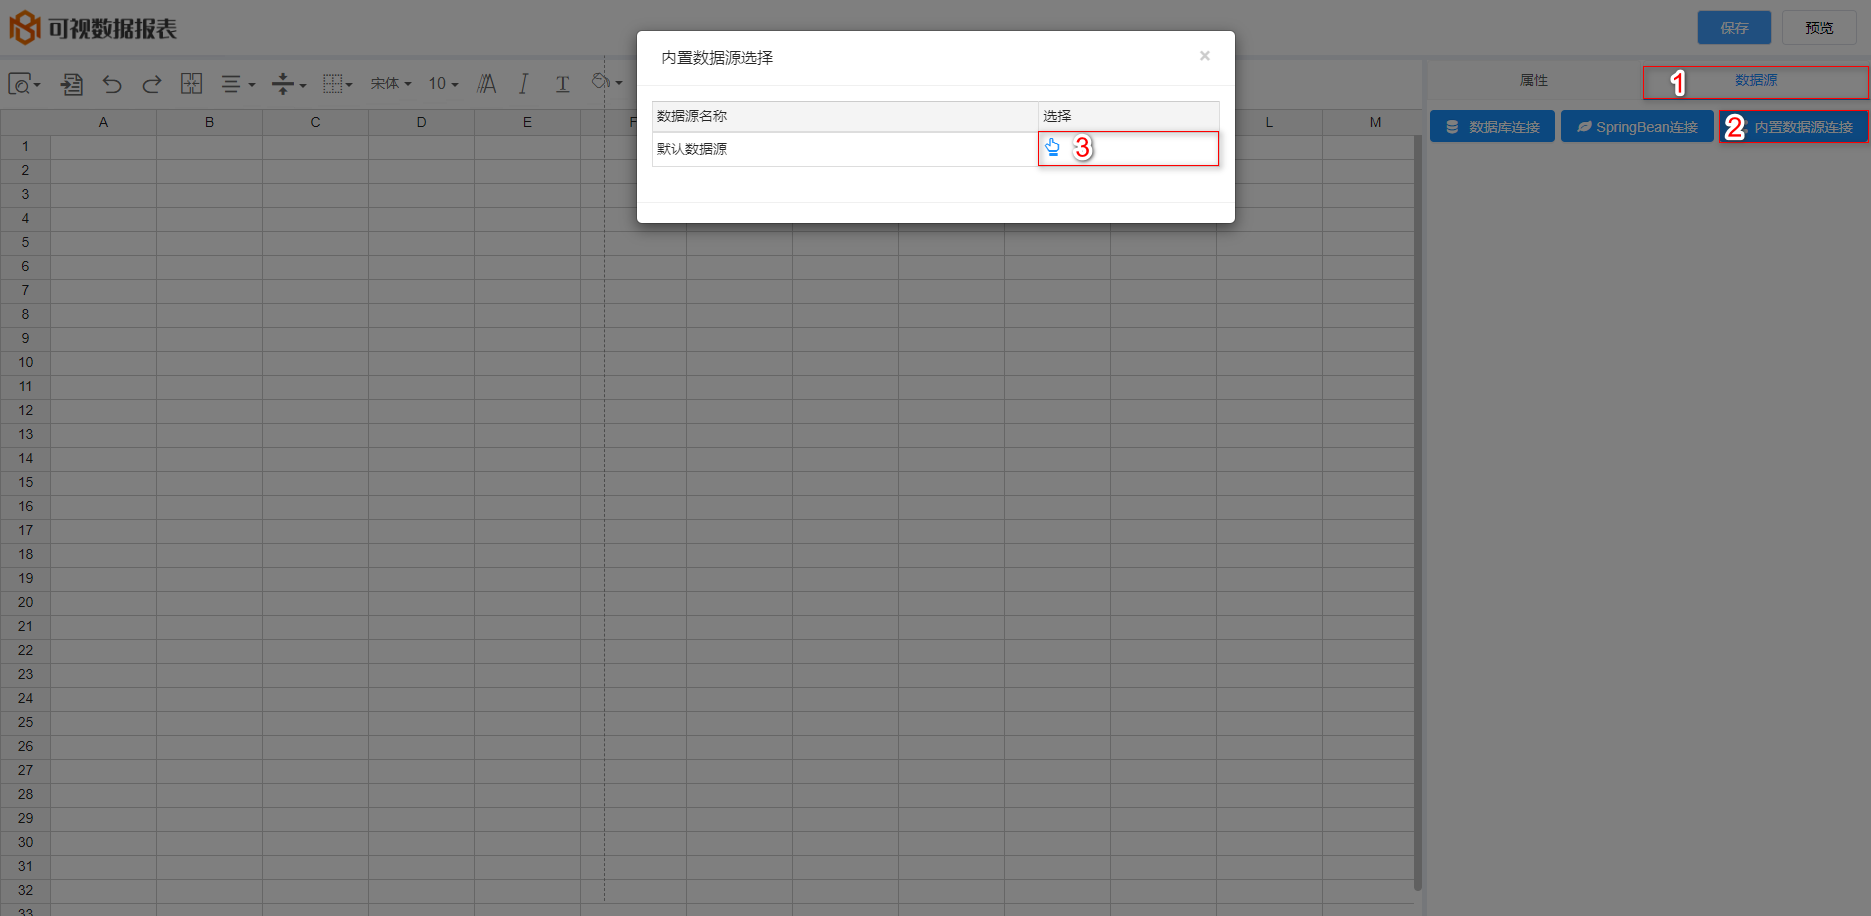Screen dimensions: 1871x916
Task: Toggle italic text formatting
Action: pyautogui.click(x=523, y=84)
